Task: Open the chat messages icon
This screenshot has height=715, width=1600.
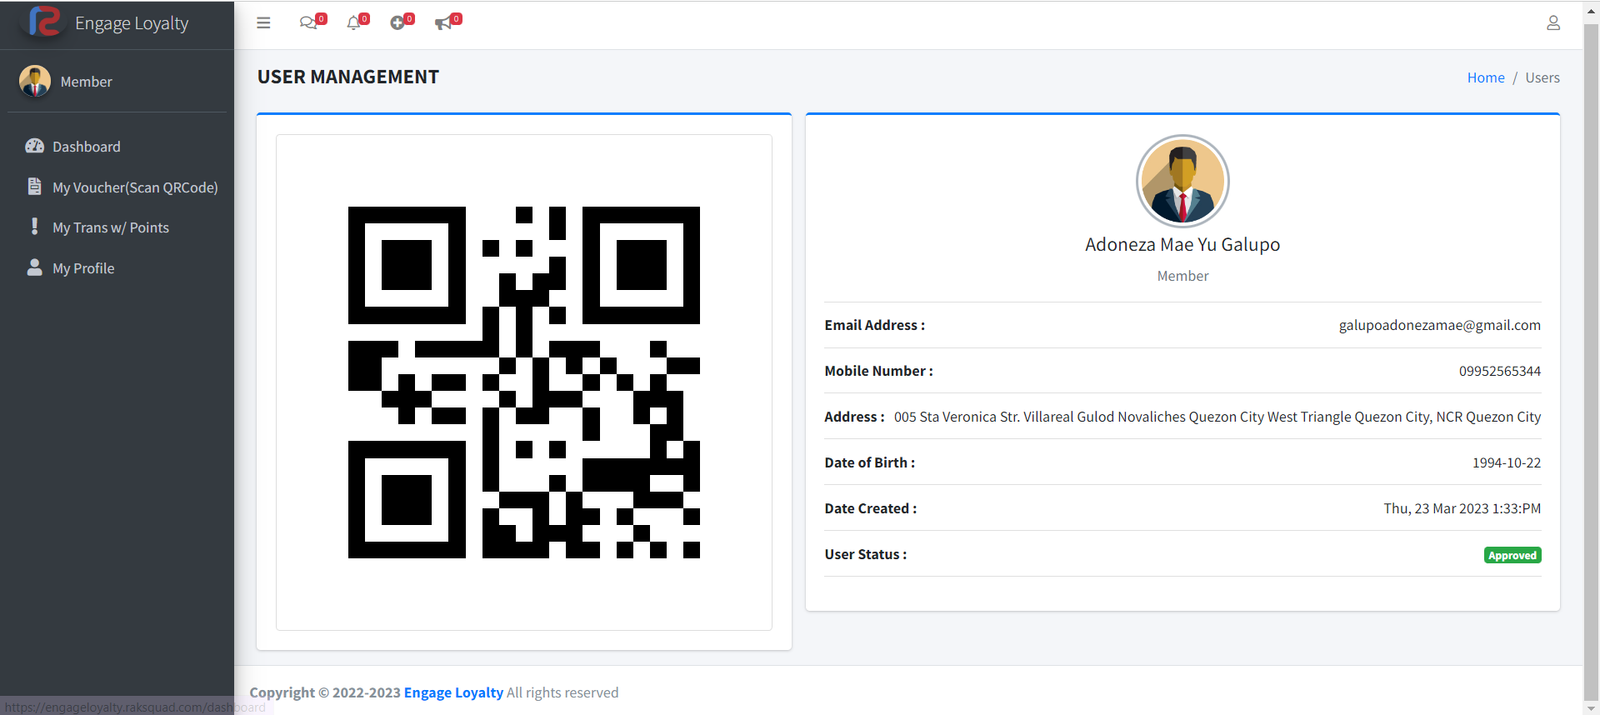Action: point(308,23)
